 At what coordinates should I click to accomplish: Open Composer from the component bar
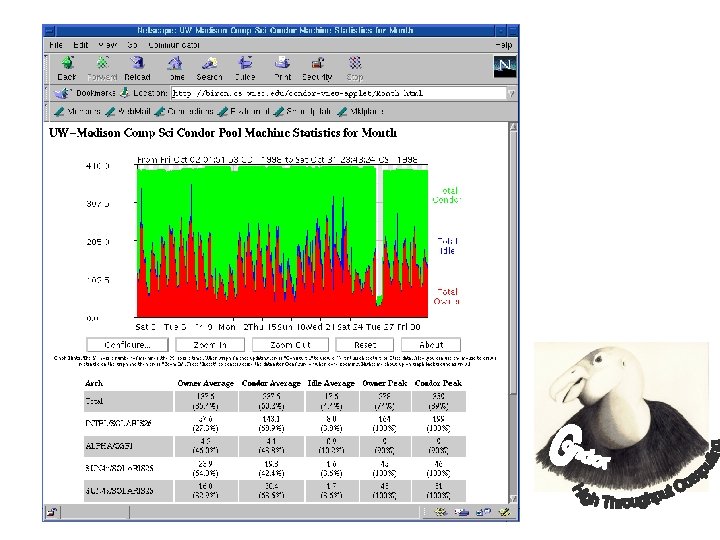pos(504,512)
